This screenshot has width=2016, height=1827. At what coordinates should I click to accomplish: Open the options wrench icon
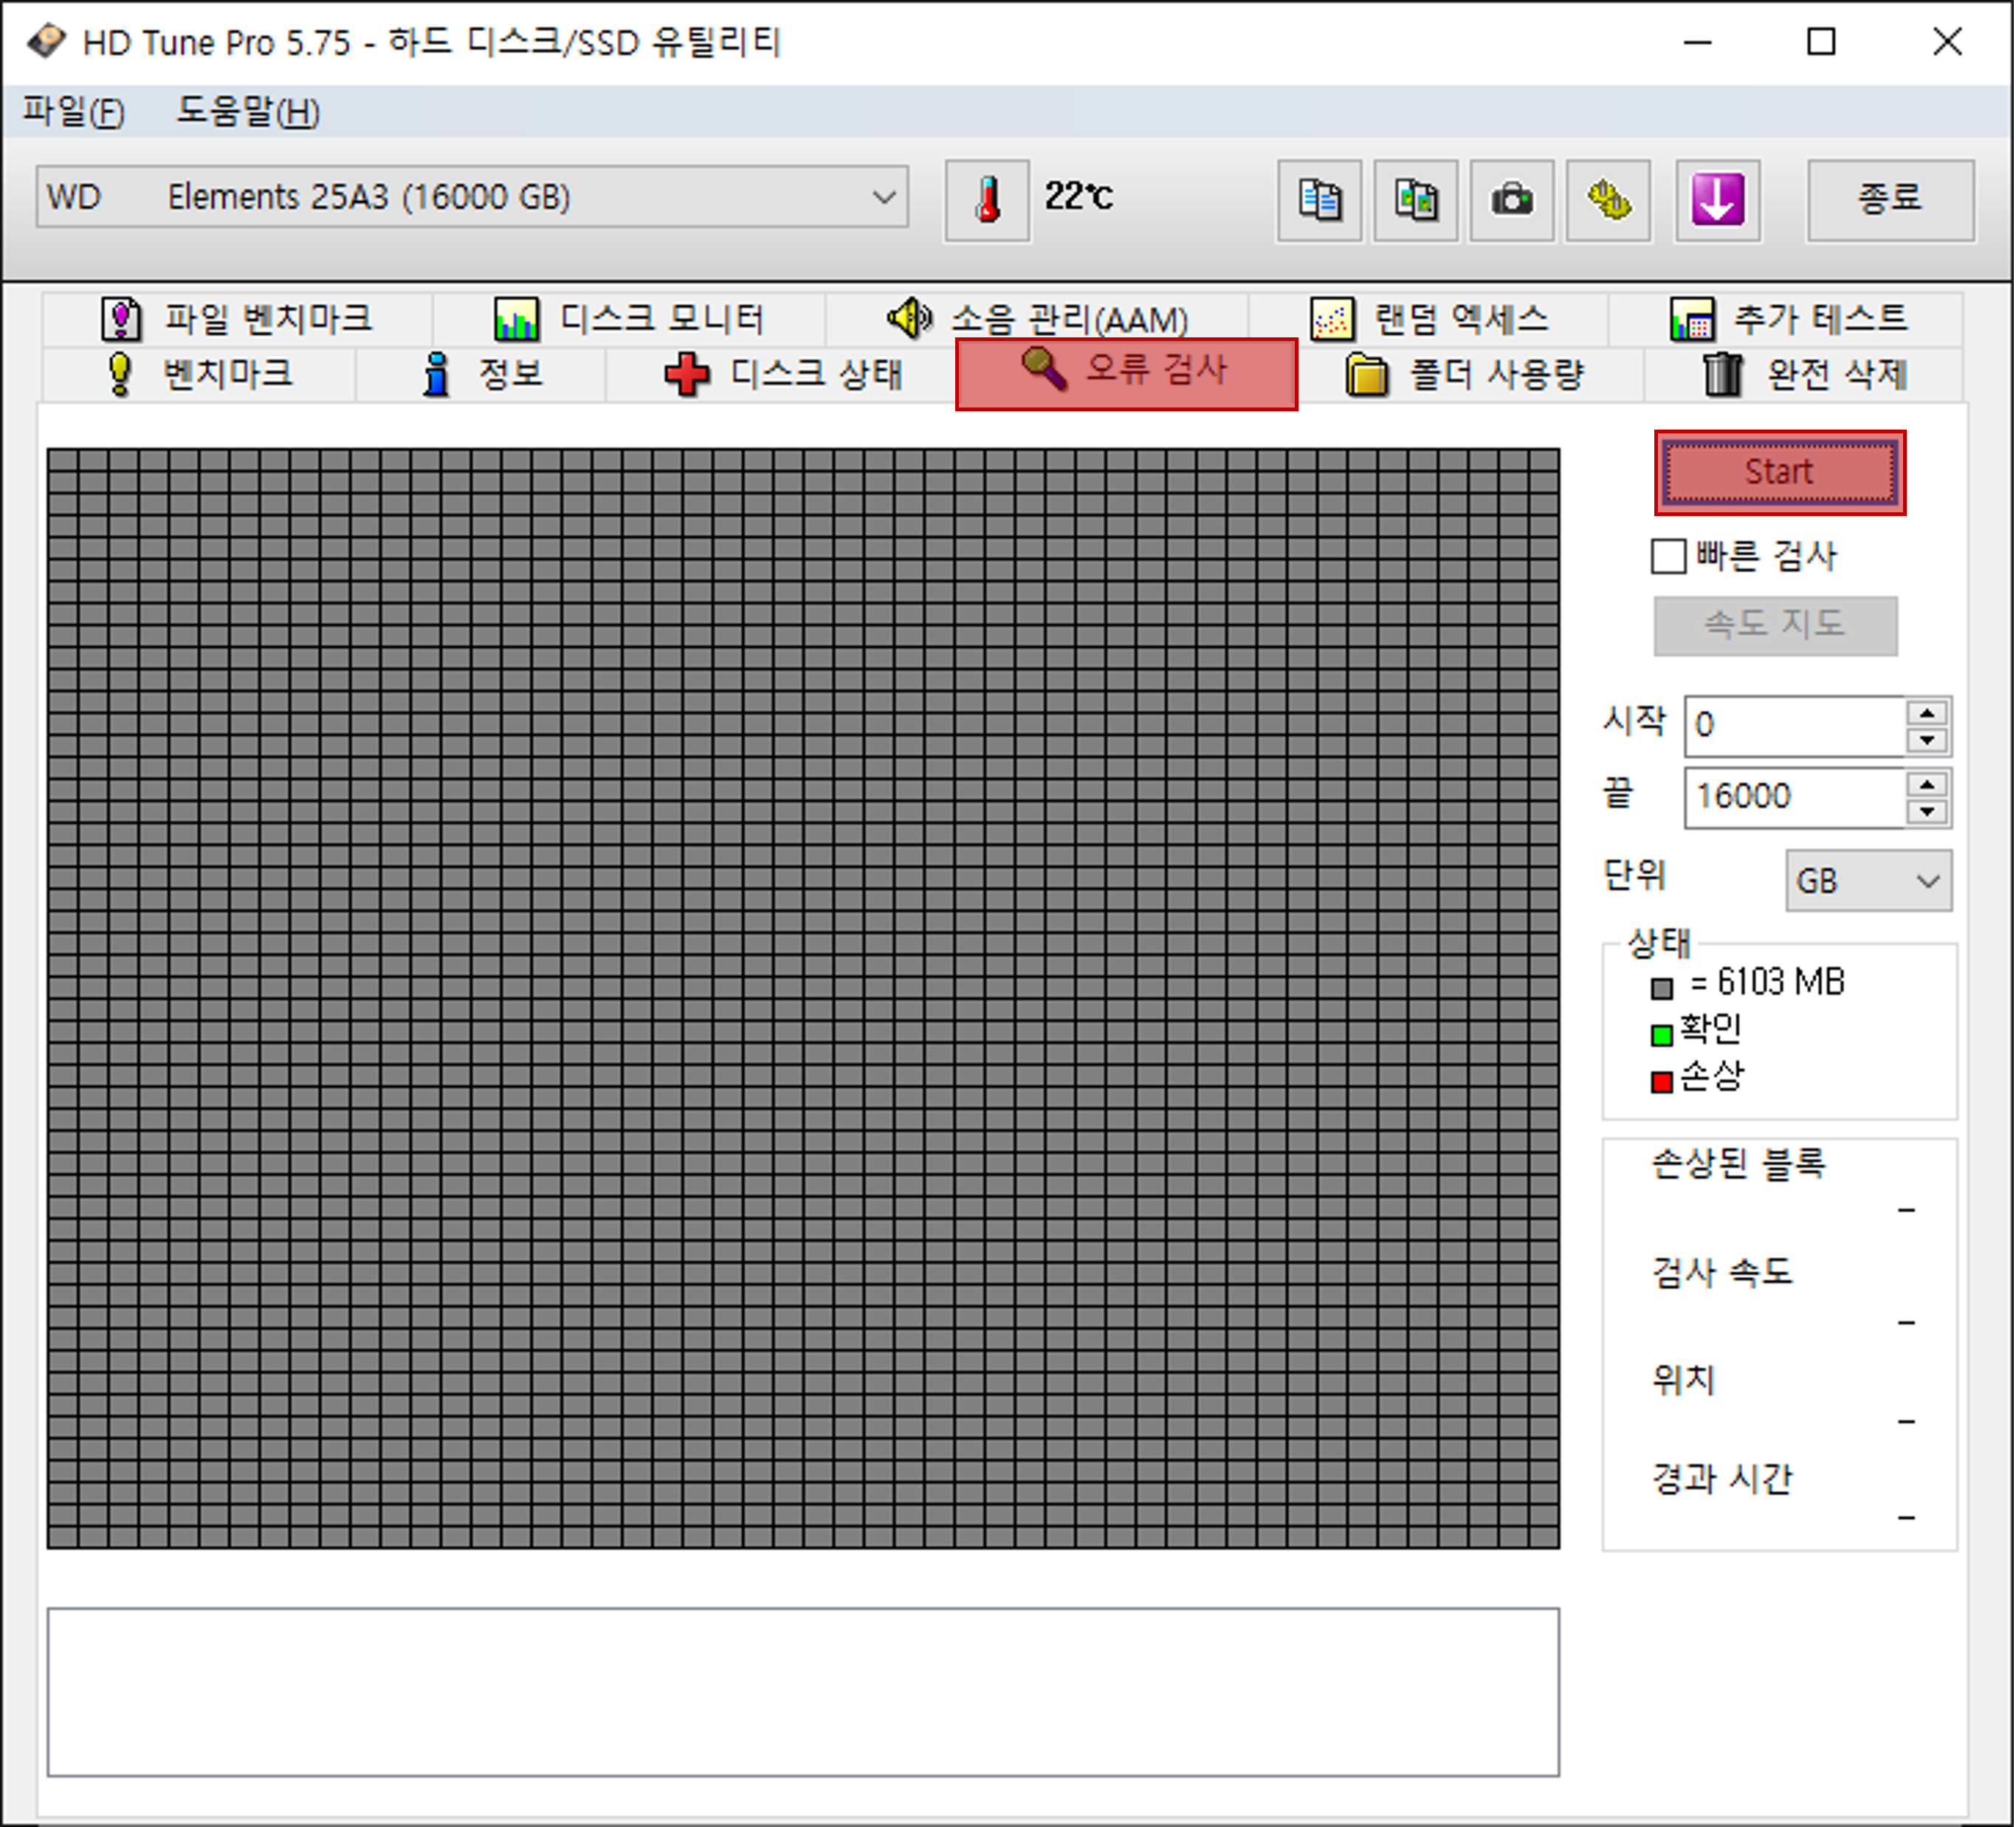click(1607, 200)
